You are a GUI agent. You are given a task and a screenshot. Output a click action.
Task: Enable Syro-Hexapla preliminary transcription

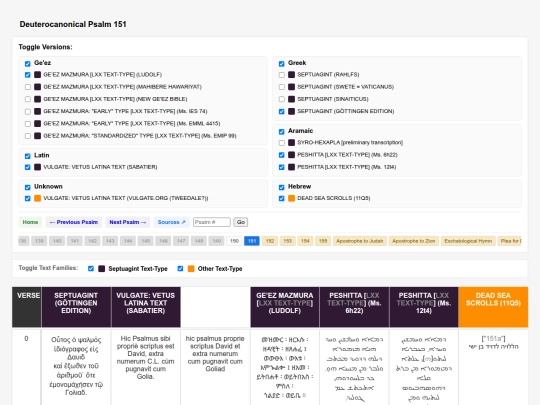(281, 143)
